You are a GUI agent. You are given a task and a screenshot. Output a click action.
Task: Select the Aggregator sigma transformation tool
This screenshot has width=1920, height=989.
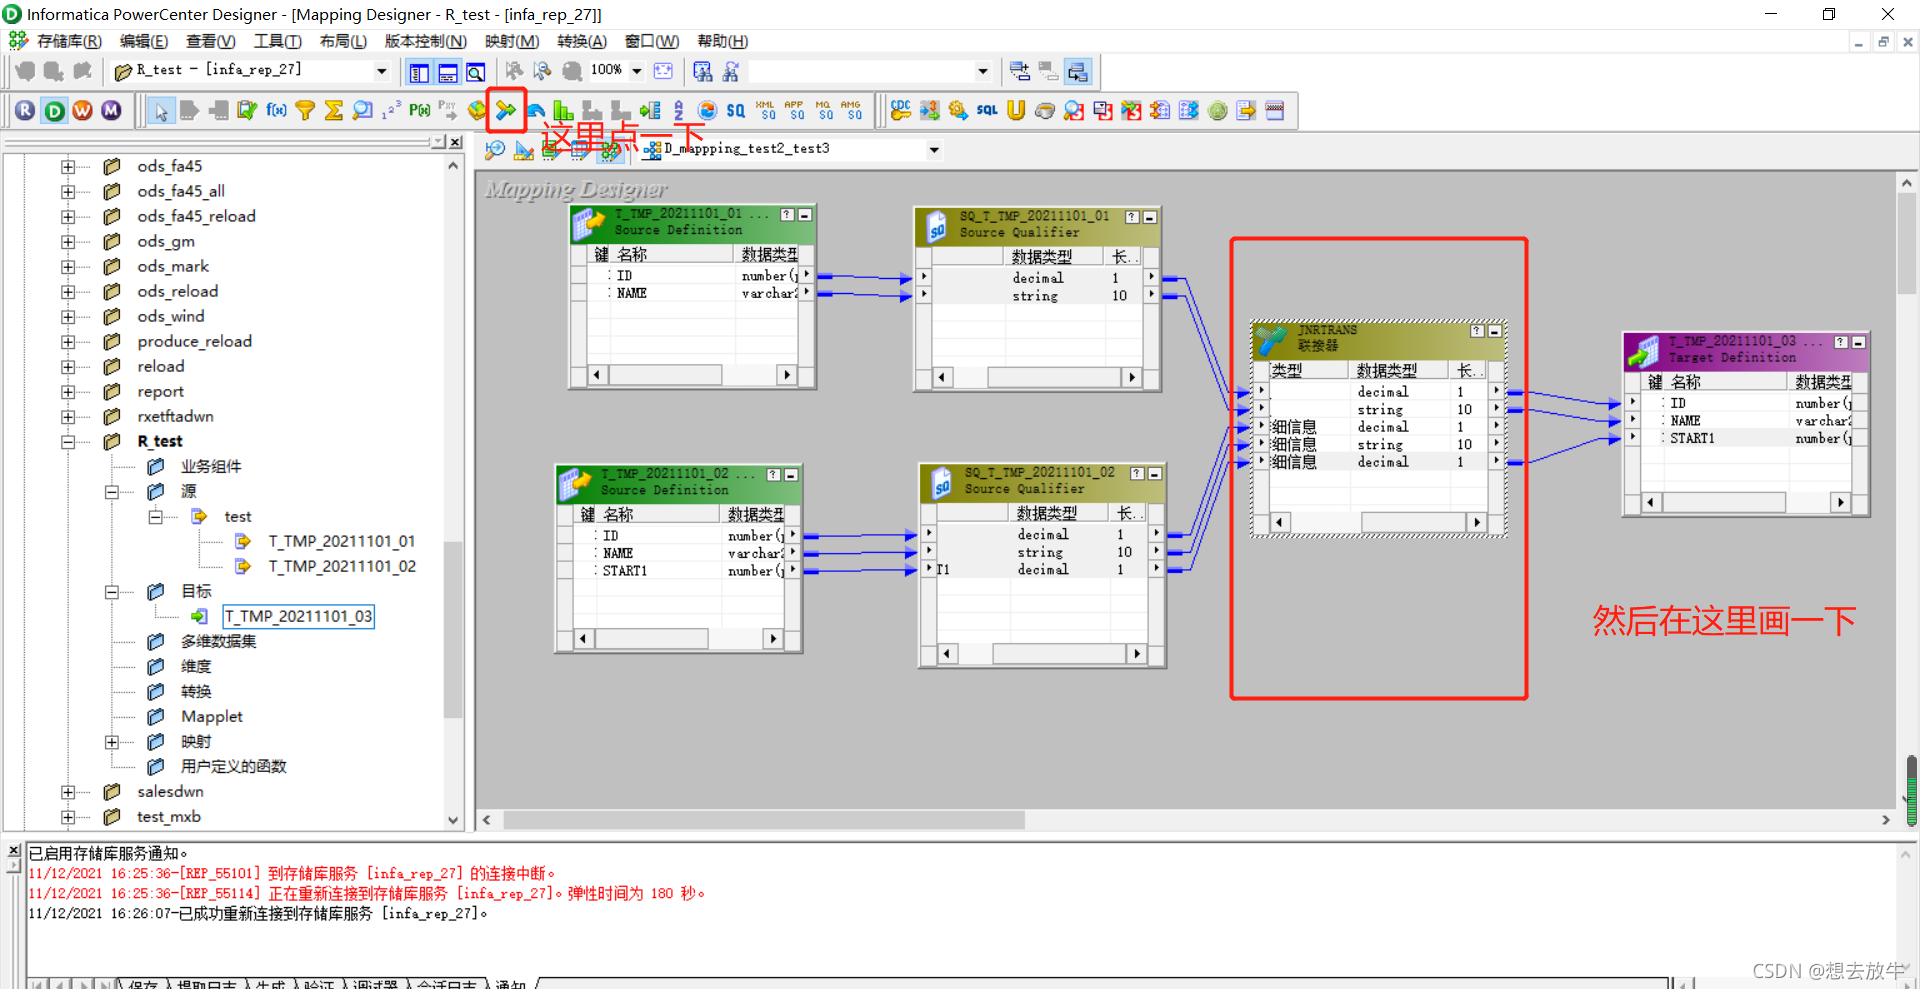click(x=334, y=110)
